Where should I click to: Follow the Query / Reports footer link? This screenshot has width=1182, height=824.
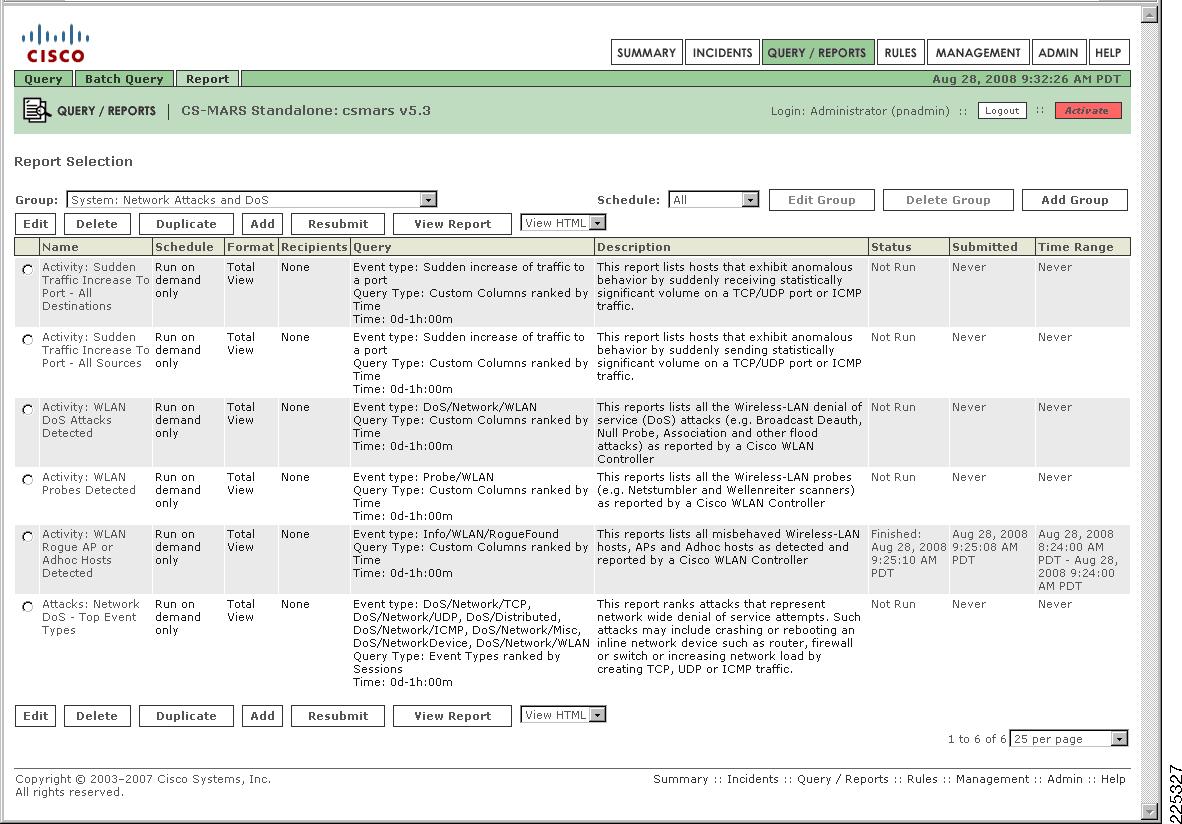coord(843,780)
